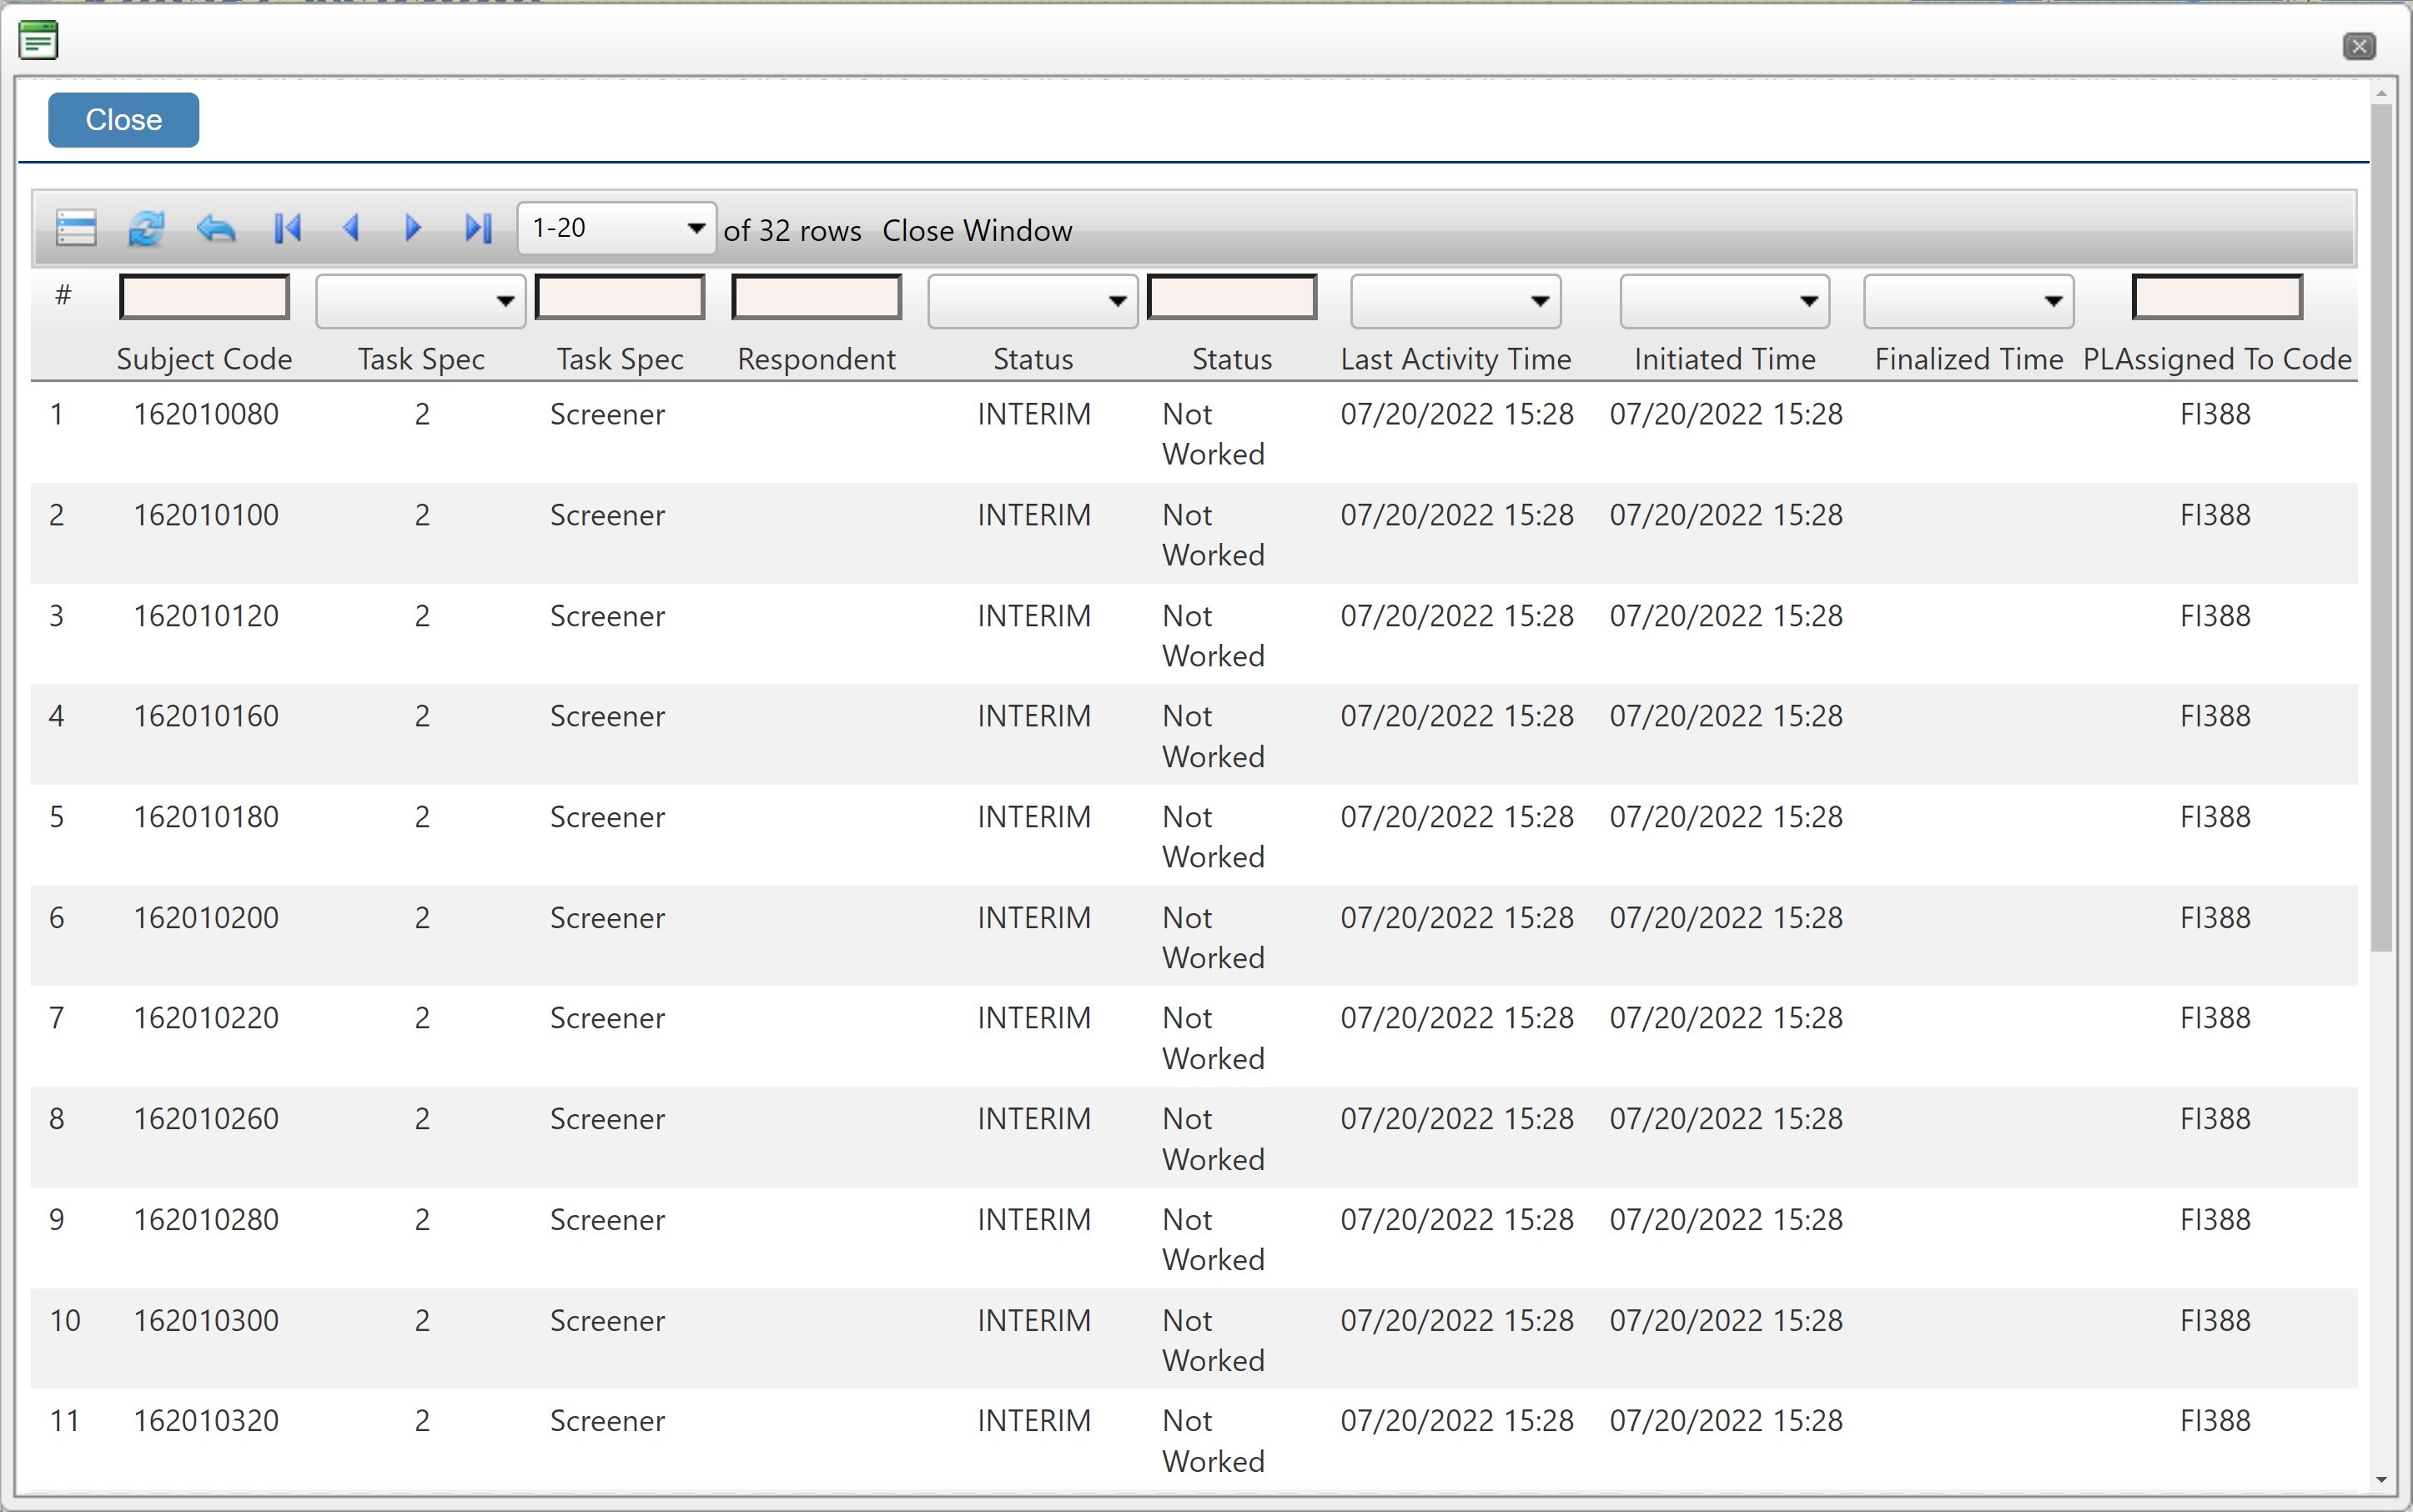Select subject code 162010080
Image resolution: width=2413 pixels, height=1512 pixels.
tap(206, 414)
